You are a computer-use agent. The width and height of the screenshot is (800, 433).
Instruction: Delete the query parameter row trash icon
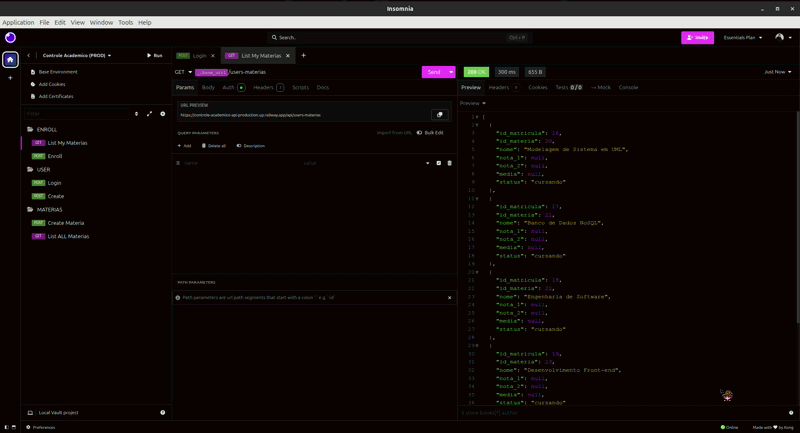pos(449,163)
